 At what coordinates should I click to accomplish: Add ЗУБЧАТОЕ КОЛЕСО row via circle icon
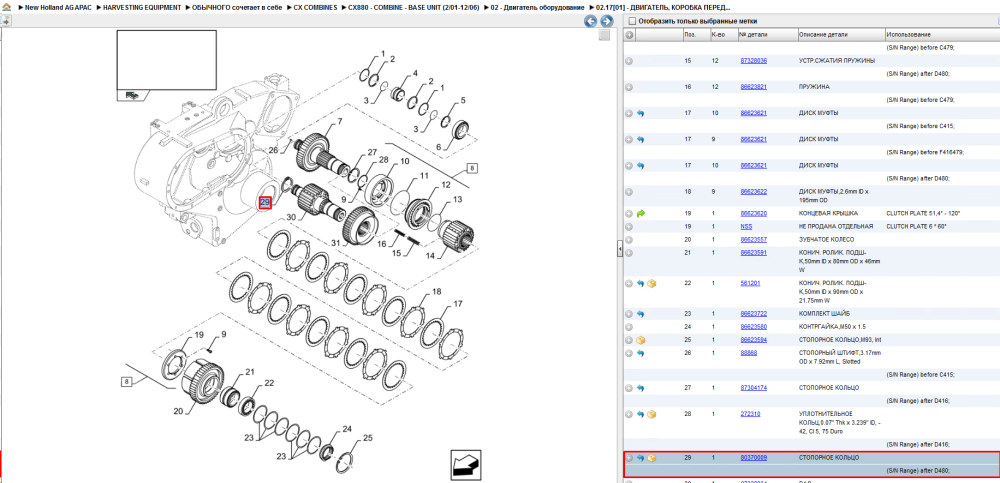coord(629,240)
